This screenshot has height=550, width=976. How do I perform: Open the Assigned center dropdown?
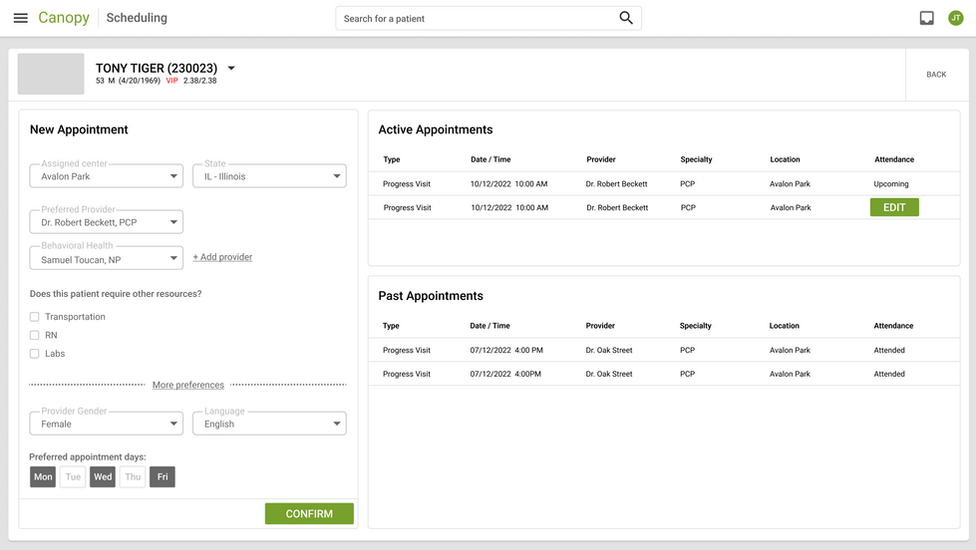106,177
